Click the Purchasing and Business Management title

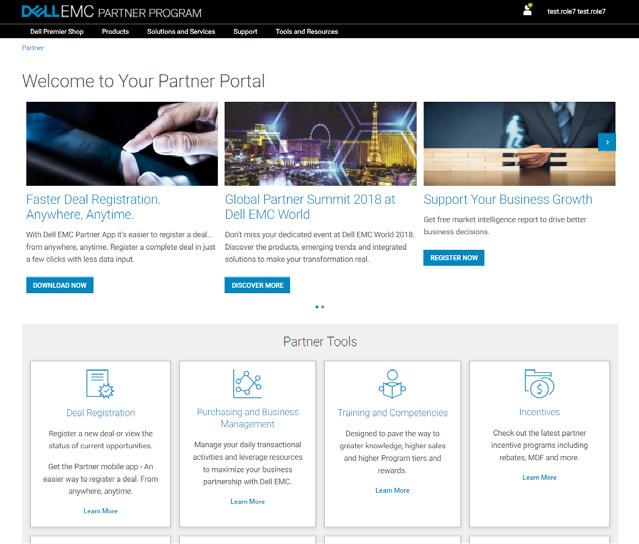(x=247, y=418)
